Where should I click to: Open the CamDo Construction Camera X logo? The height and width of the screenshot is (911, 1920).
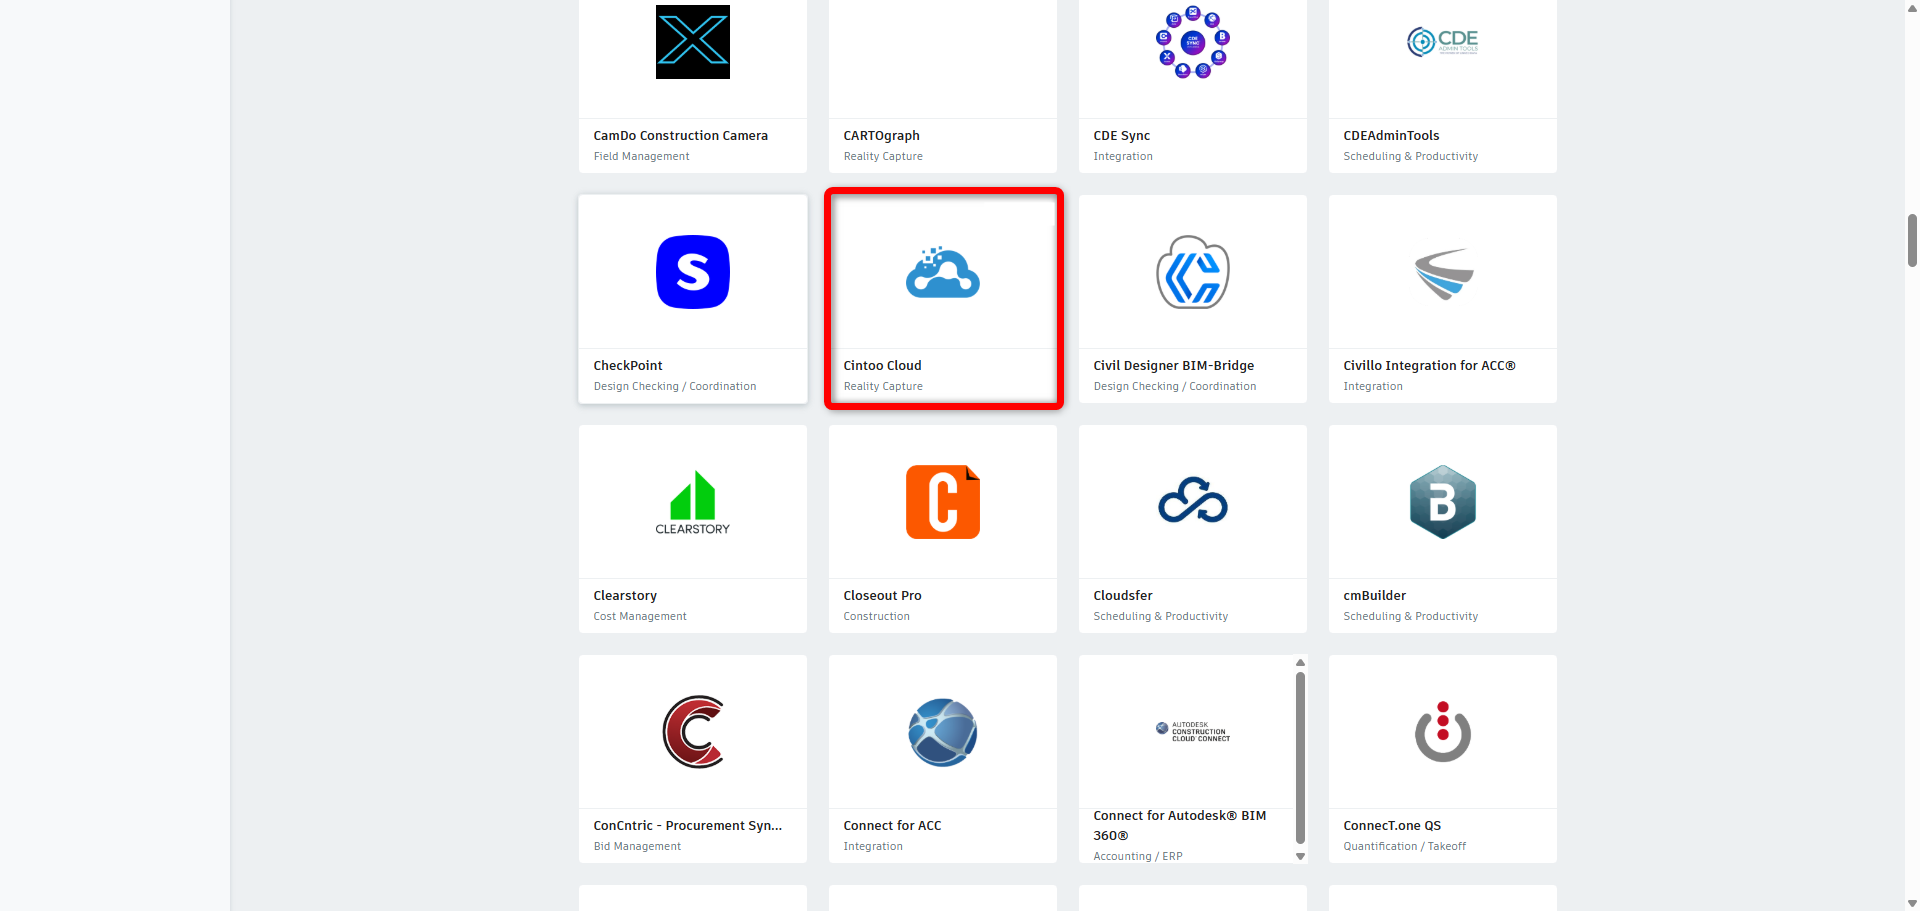pos(693,42)
